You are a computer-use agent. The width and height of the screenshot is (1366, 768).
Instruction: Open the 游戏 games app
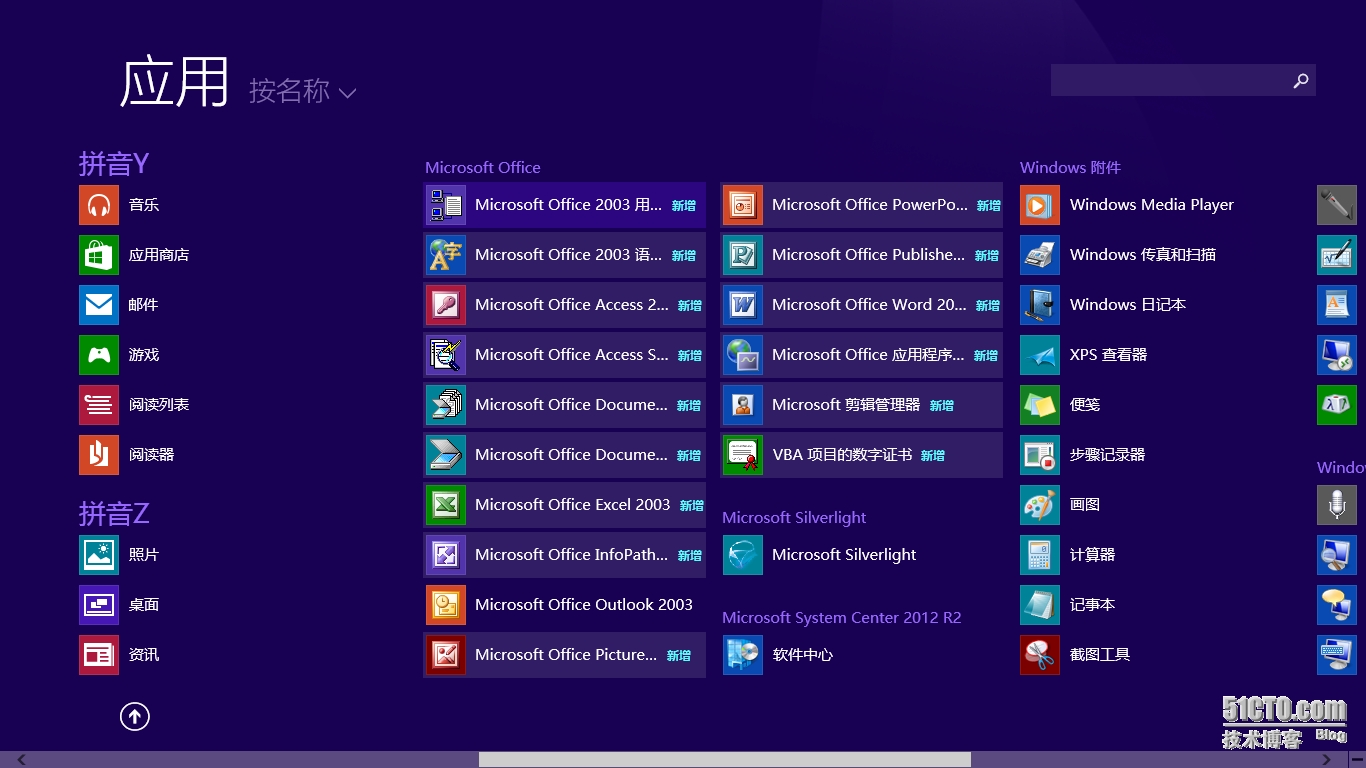(119, 355)
